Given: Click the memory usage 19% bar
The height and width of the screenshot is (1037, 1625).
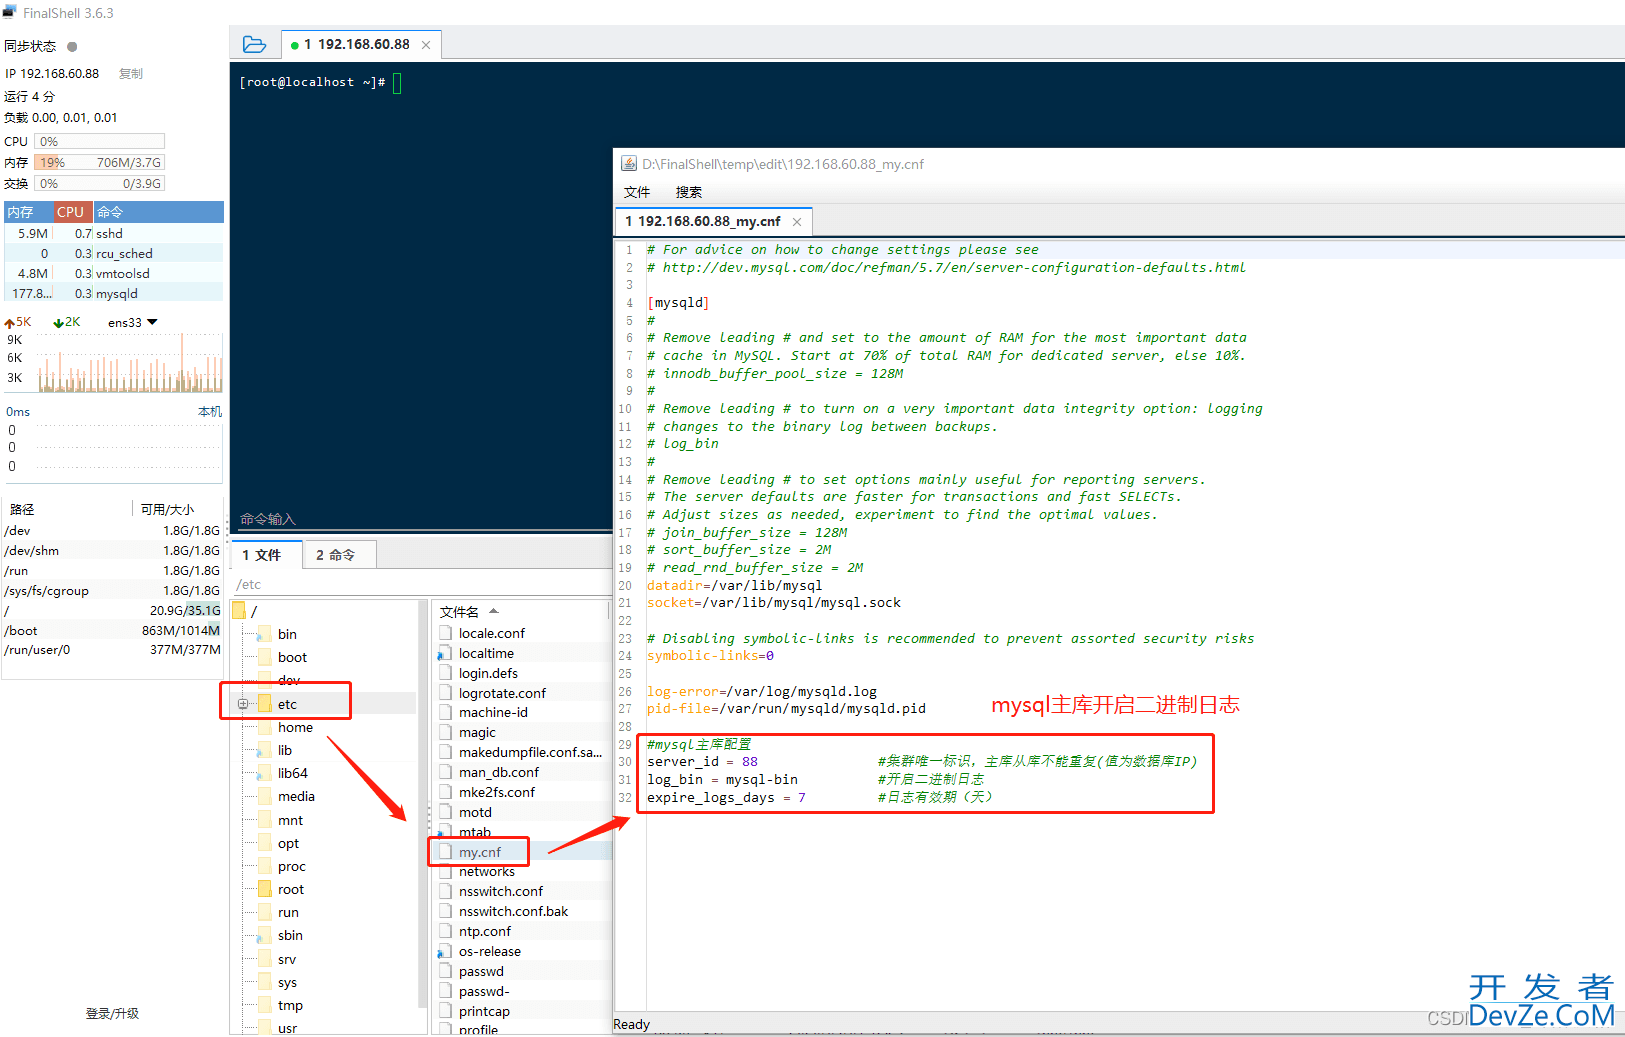Looking at the screenshot, I should click(99, 162).
